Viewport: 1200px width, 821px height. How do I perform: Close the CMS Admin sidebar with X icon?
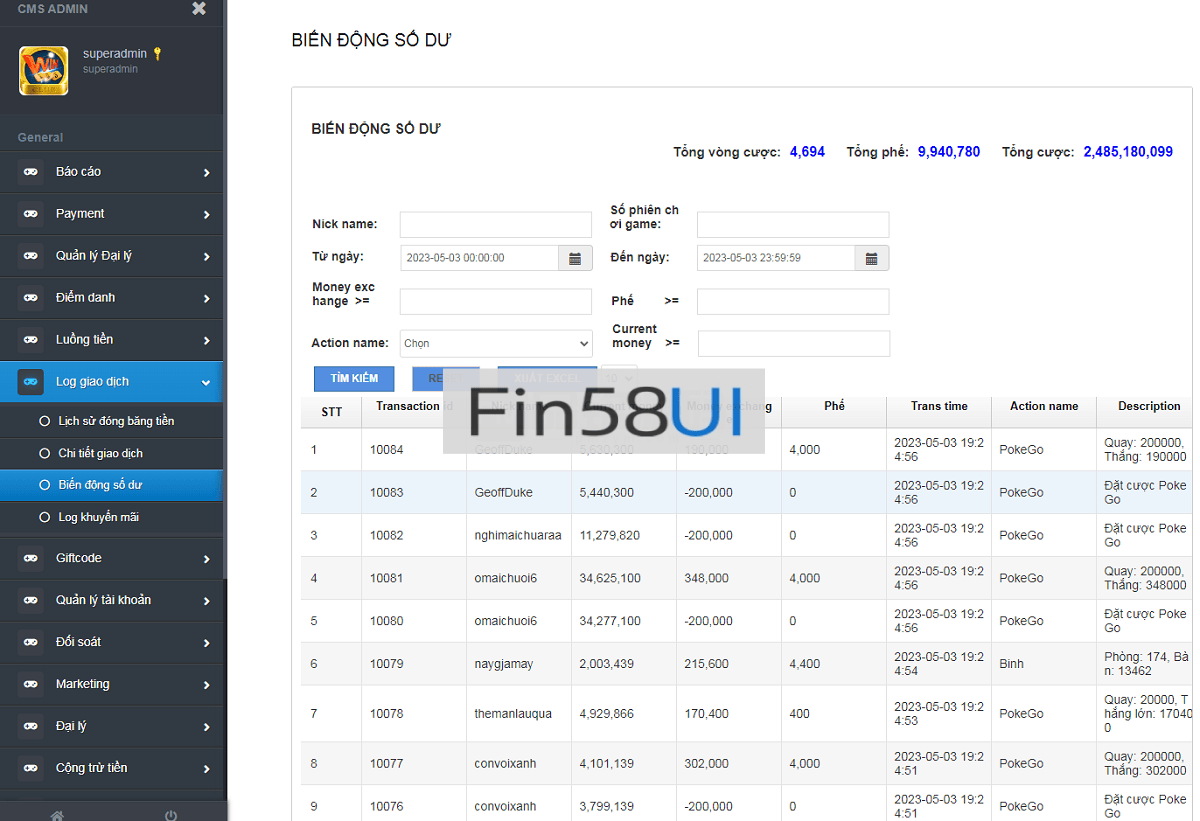[199, 9]
